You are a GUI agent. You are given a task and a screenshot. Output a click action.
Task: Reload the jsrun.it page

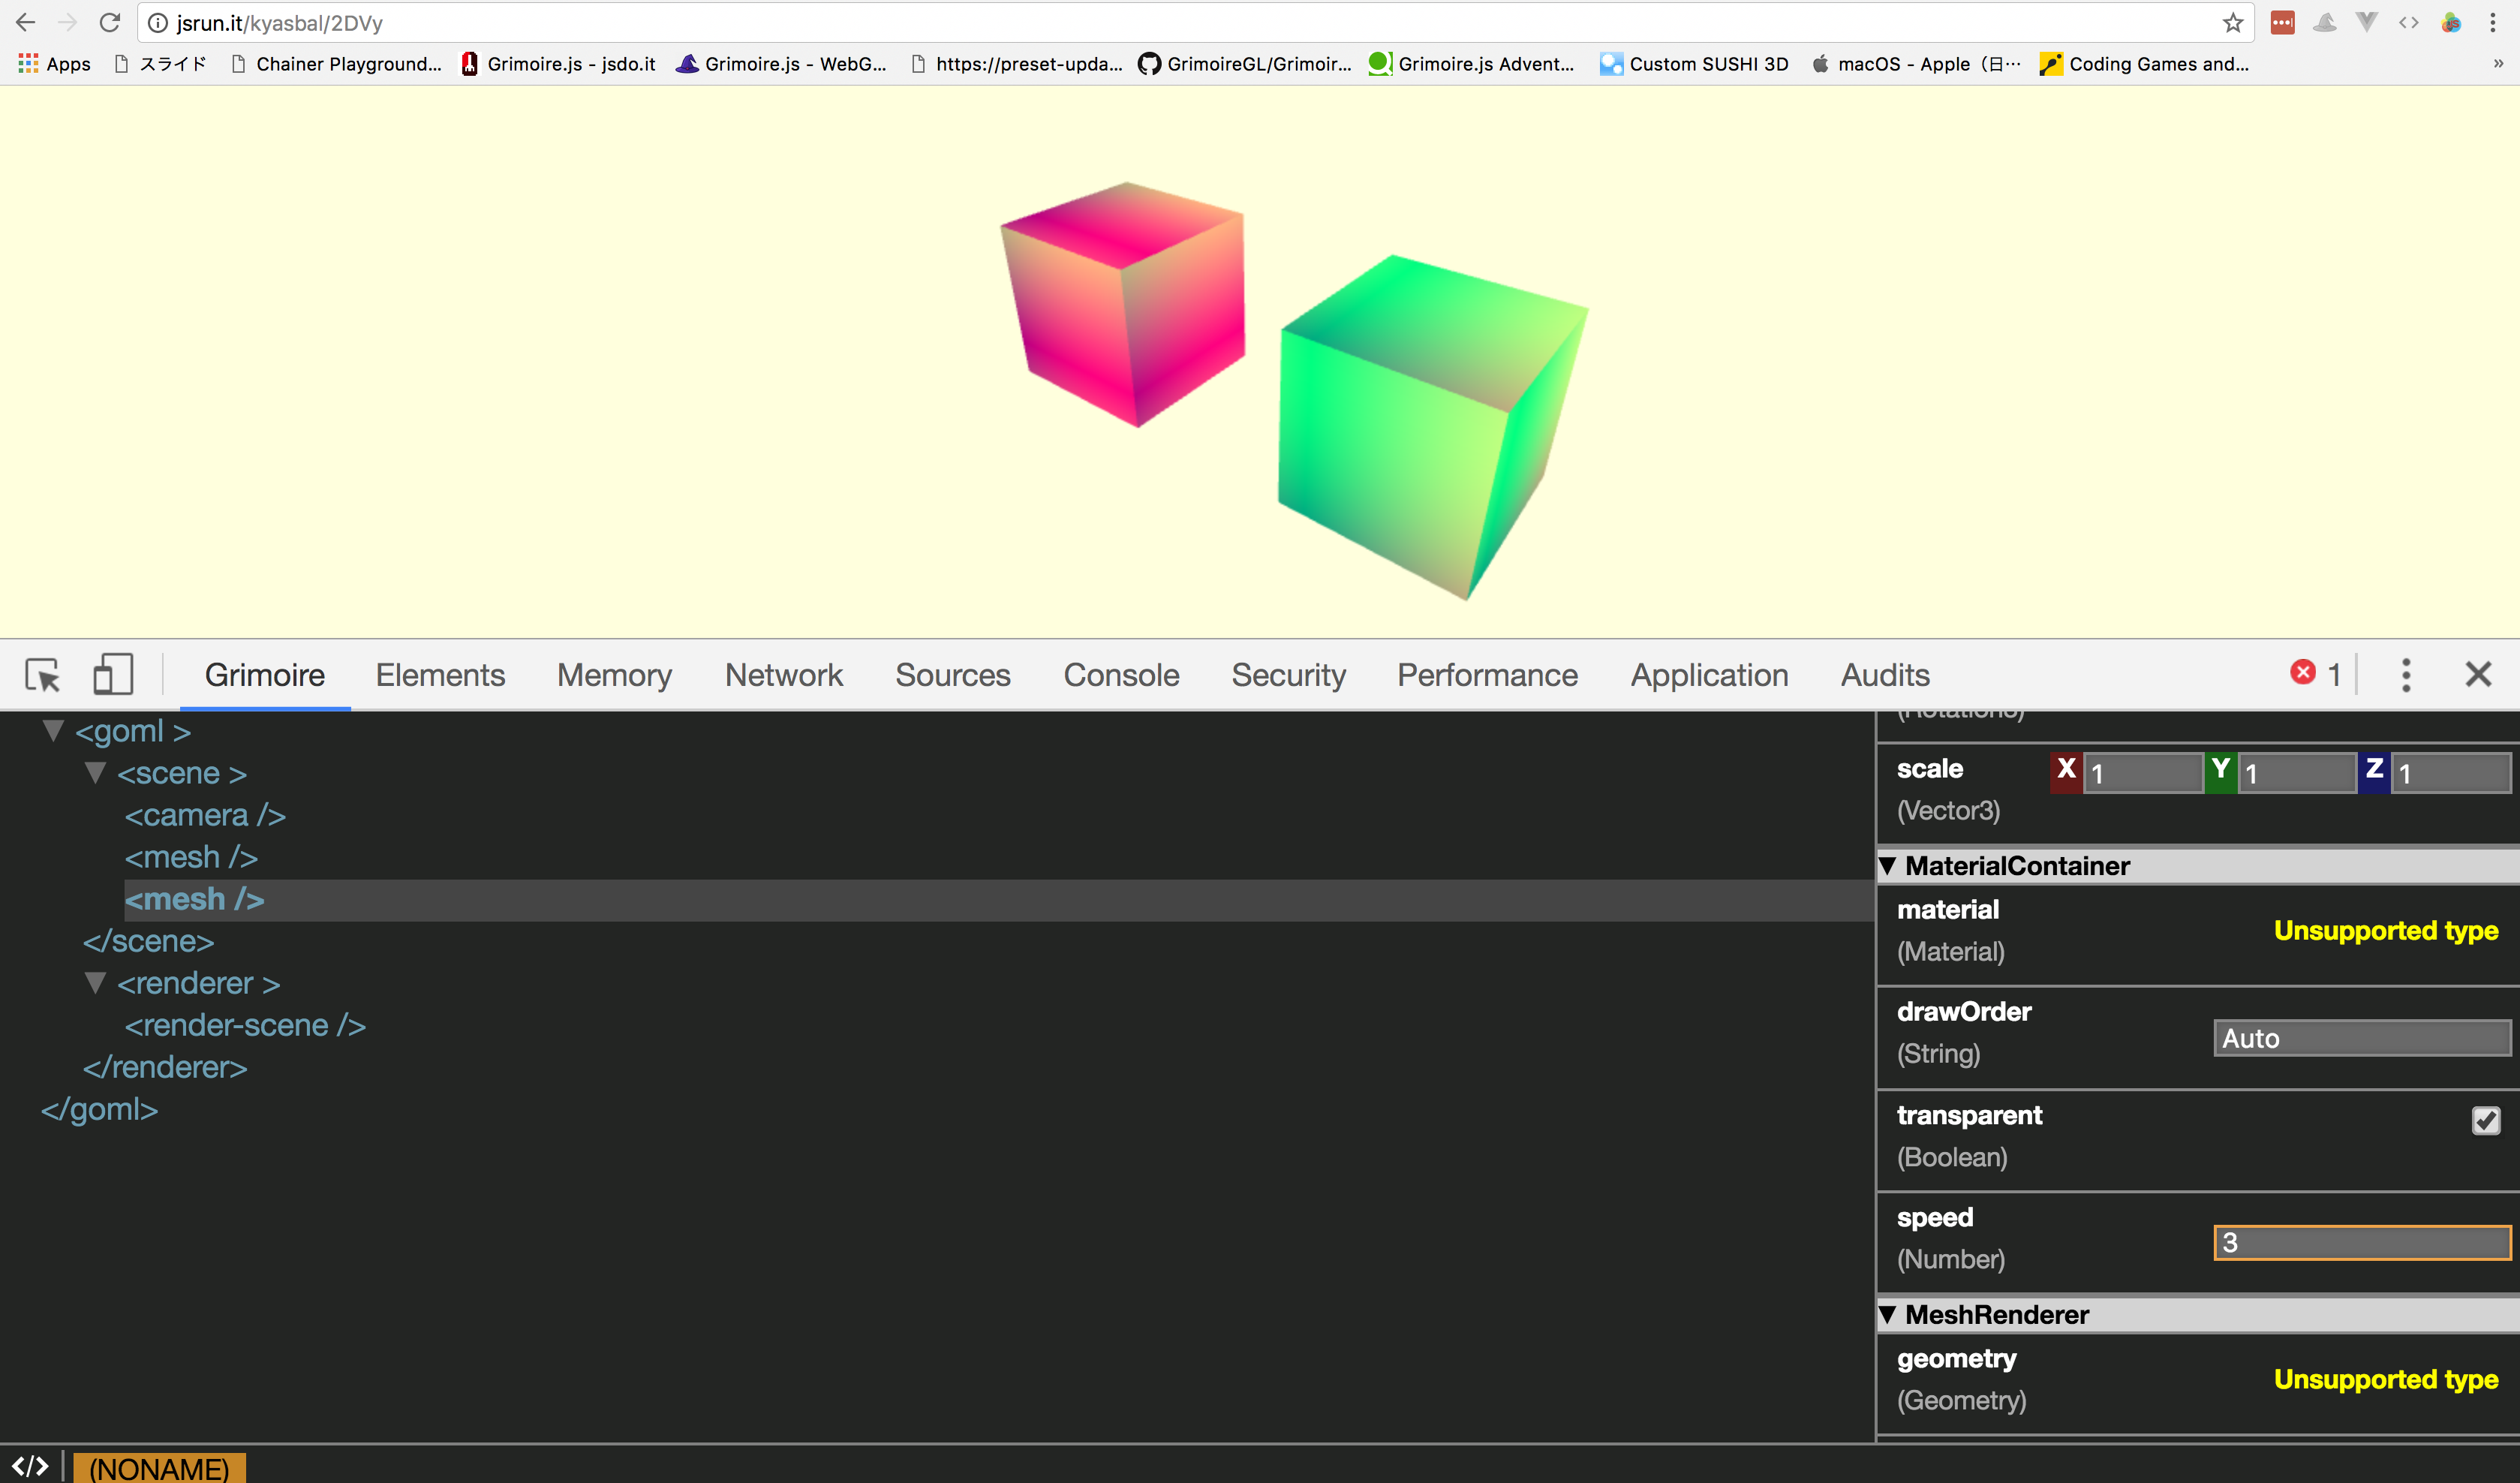110,22
